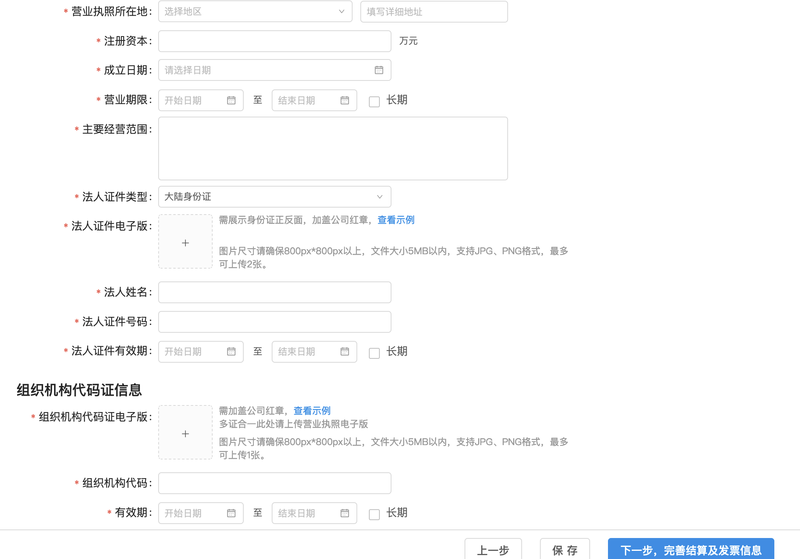This screenshot has width=800, height=559.
Task: Click the 注册资本 input field
Action: [274, 41]
